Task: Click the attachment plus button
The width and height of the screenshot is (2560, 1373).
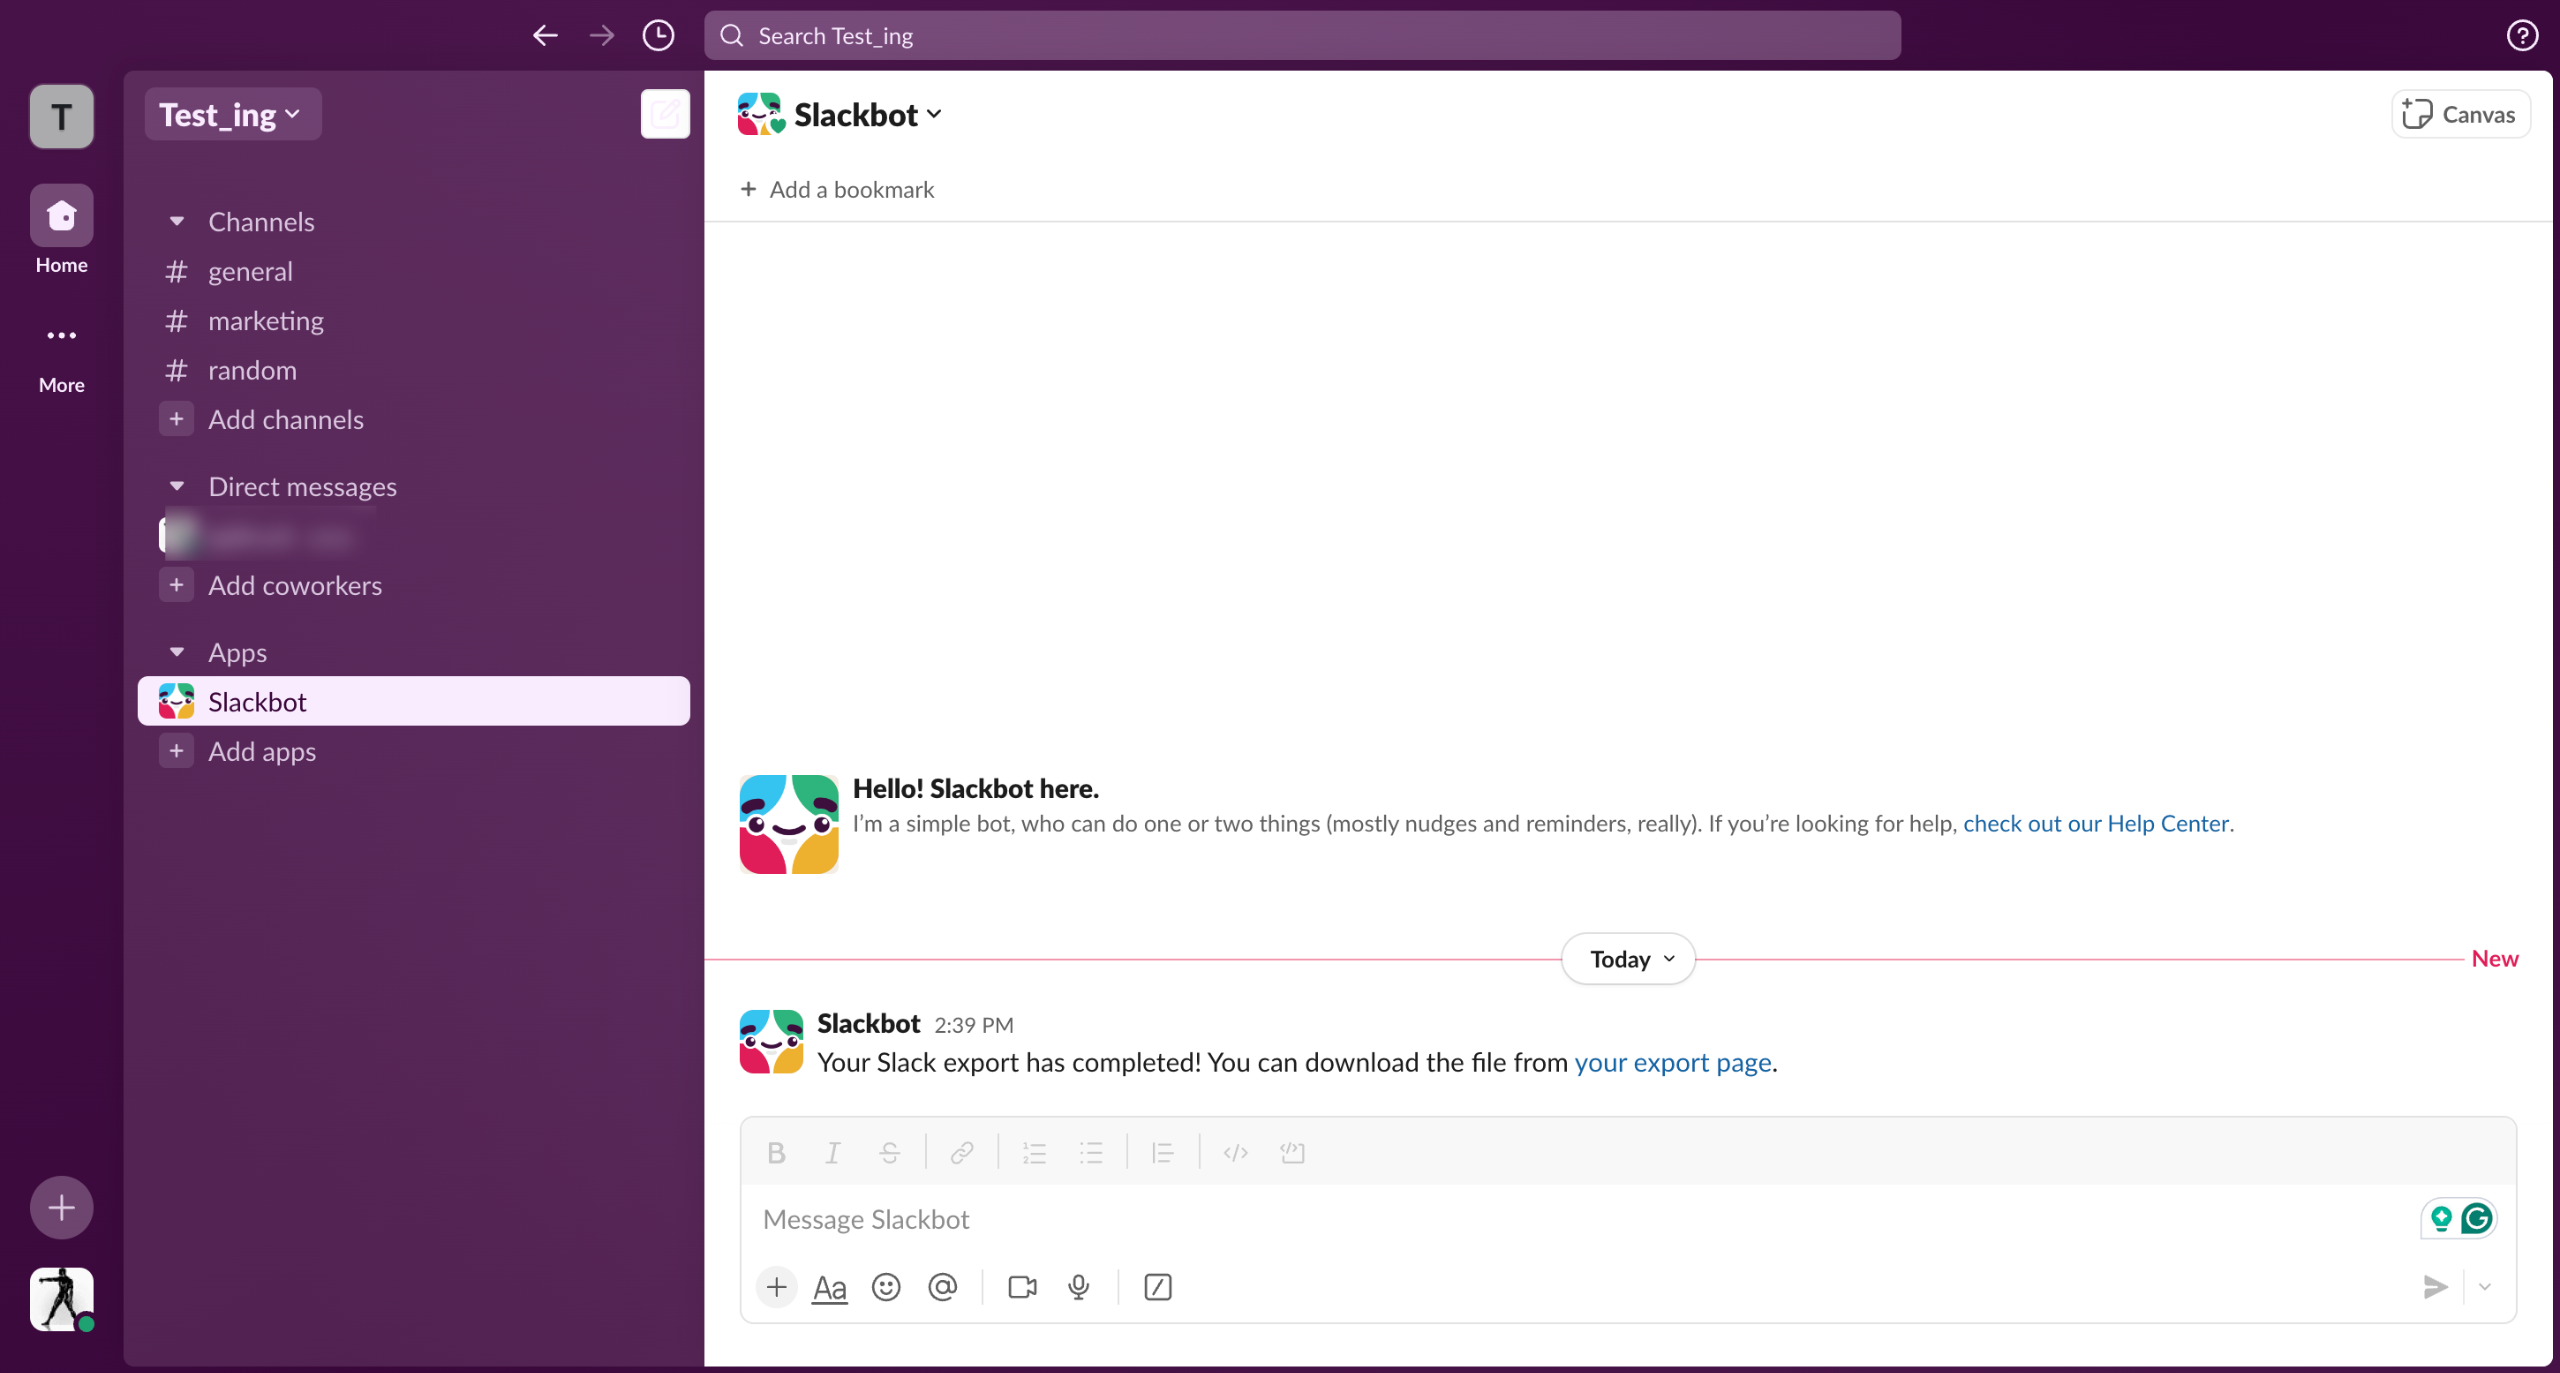Action: 777,1287
